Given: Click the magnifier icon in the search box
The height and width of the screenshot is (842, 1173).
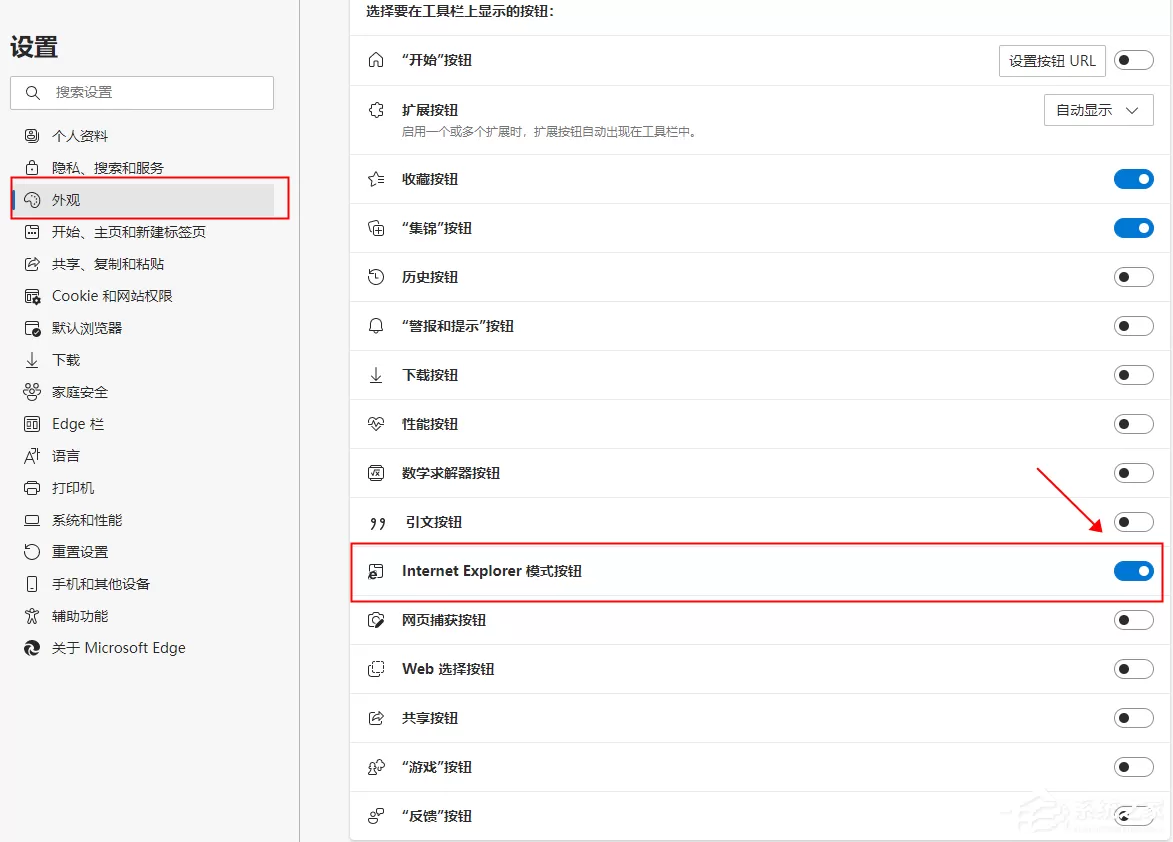Looking at the screenshot, I should 32,93.
